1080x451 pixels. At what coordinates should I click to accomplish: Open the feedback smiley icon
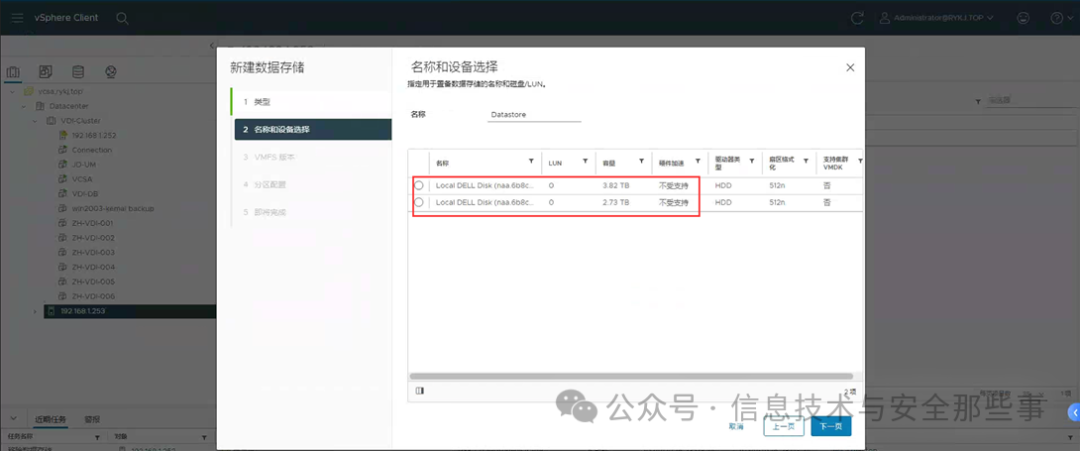tap(1024, 18)
